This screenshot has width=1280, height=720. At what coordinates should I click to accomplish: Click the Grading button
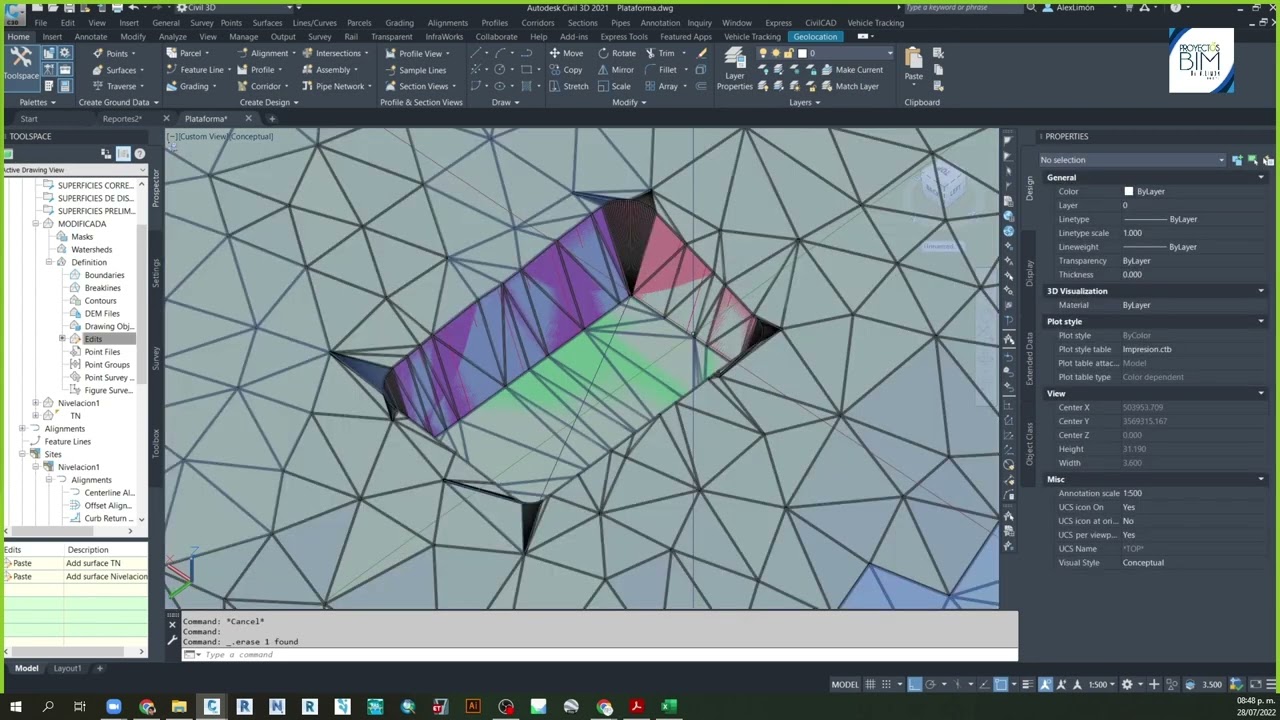click(190, 86)
